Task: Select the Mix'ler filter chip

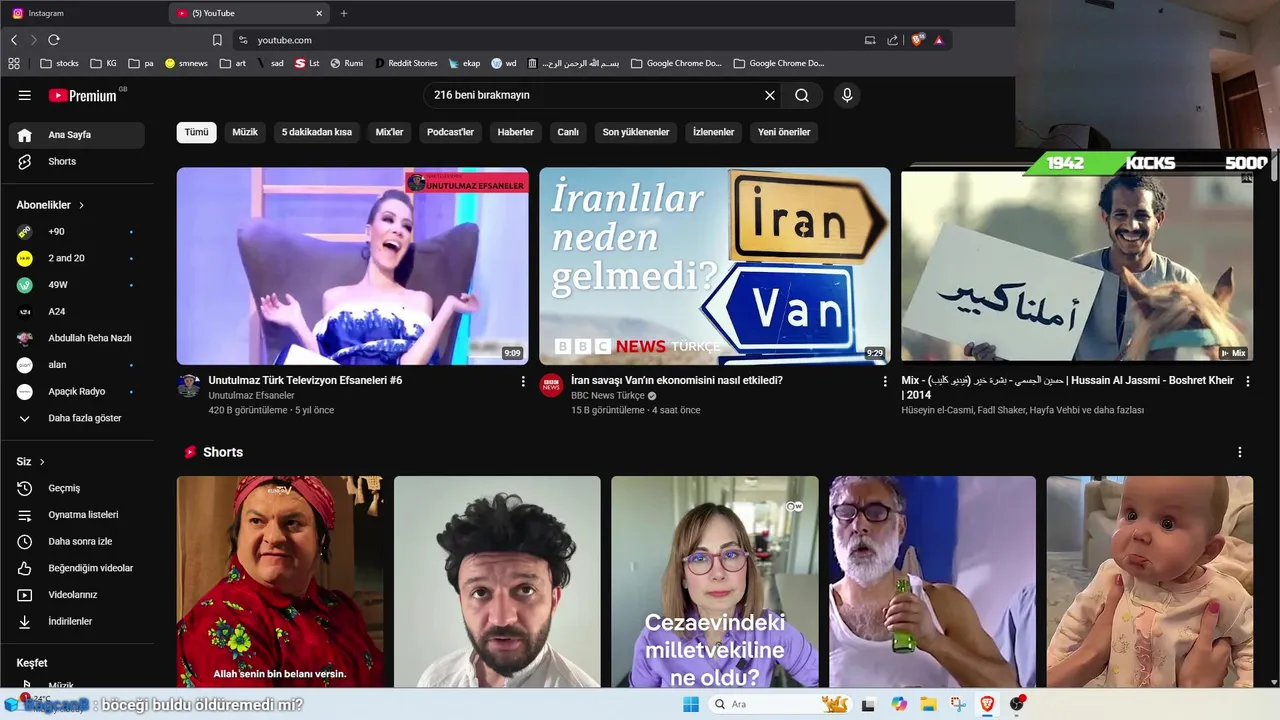Action: point(389,132)
